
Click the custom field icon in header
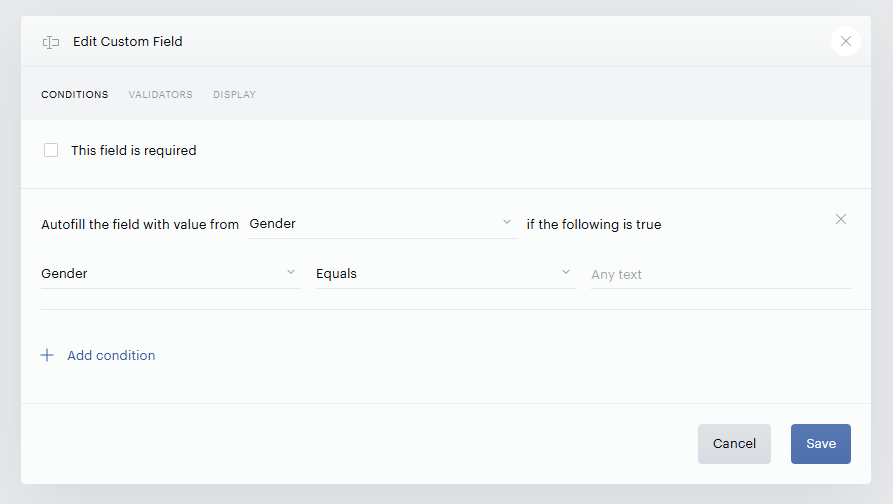51,42
